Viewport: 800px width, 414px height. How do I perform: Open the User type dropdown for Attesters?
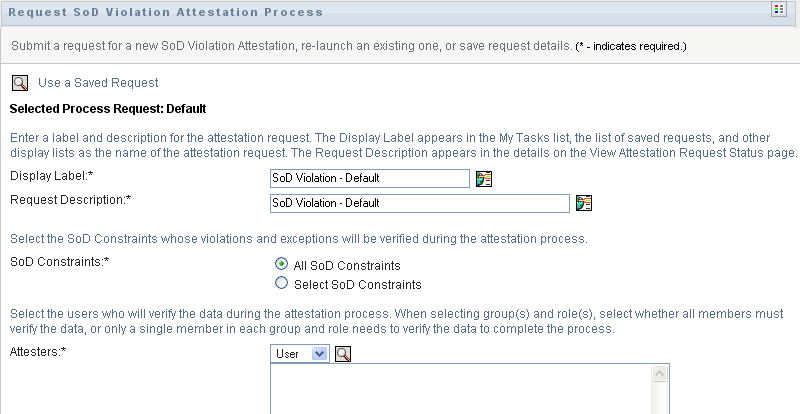[x=300, y=354]
